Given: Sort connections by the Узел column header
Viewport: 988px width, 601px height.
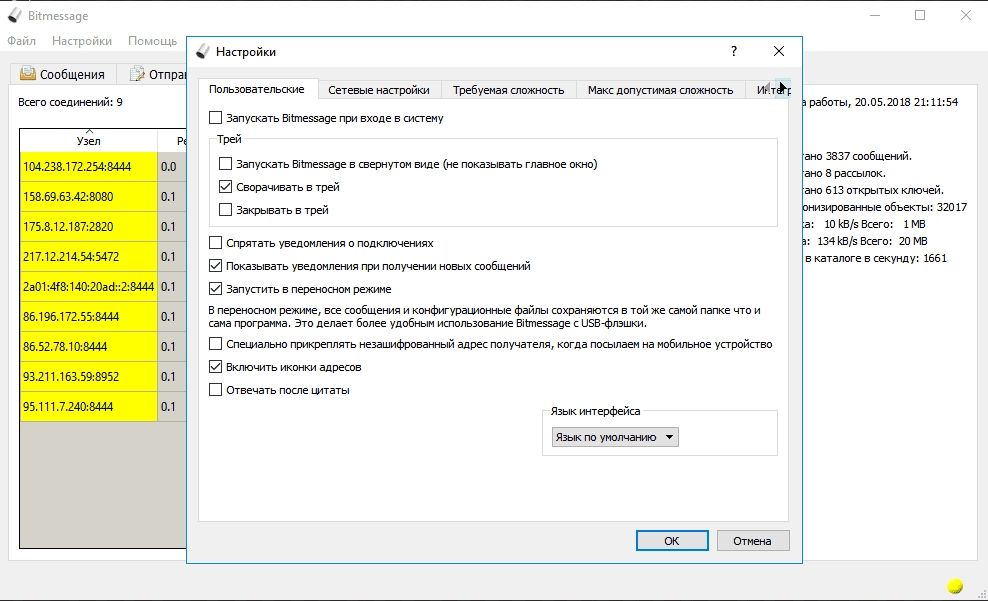Looking at the screenshot, I should click(89, 140).
